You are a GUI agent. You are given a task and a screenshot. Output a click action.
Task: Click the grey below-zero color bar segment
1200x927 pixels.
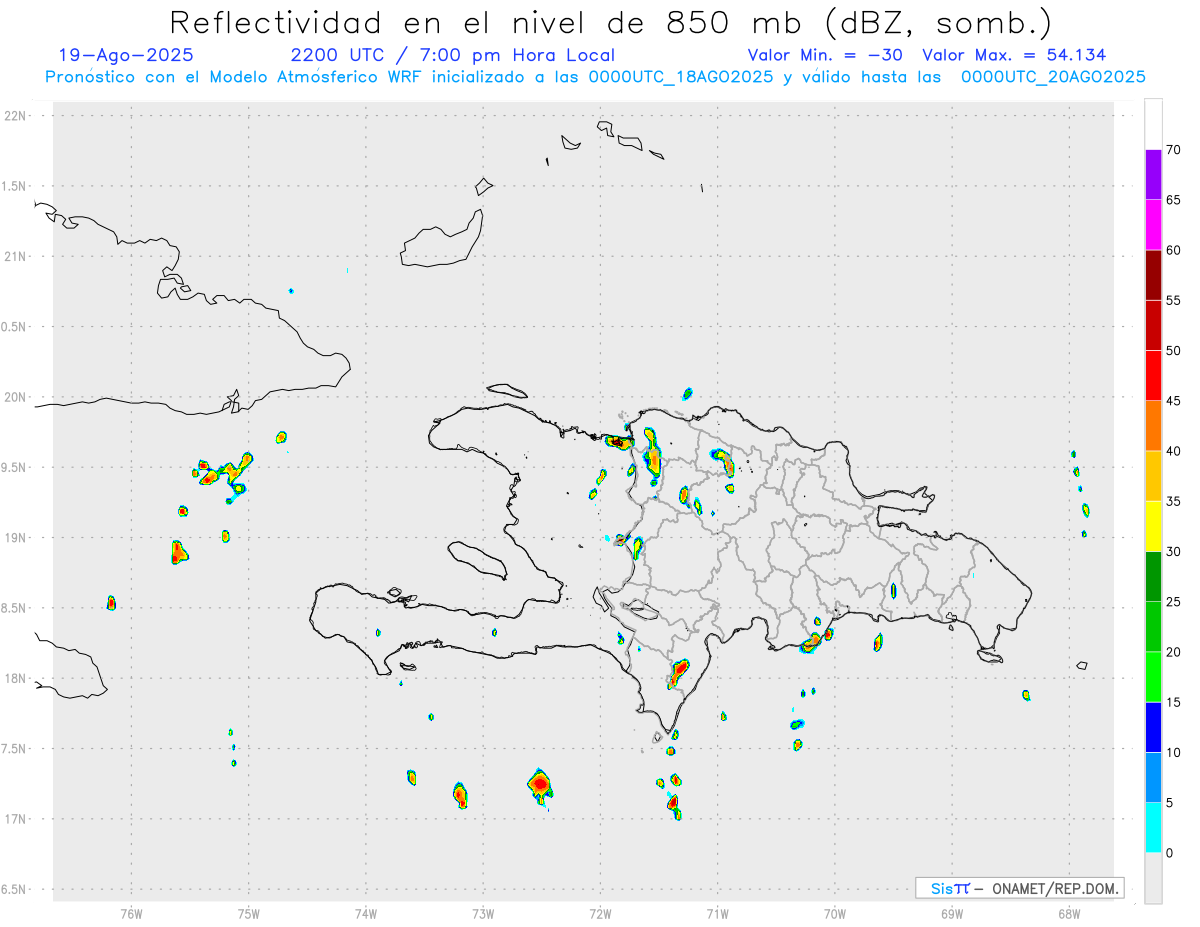pyautogui.click(x=1153, y=878)
